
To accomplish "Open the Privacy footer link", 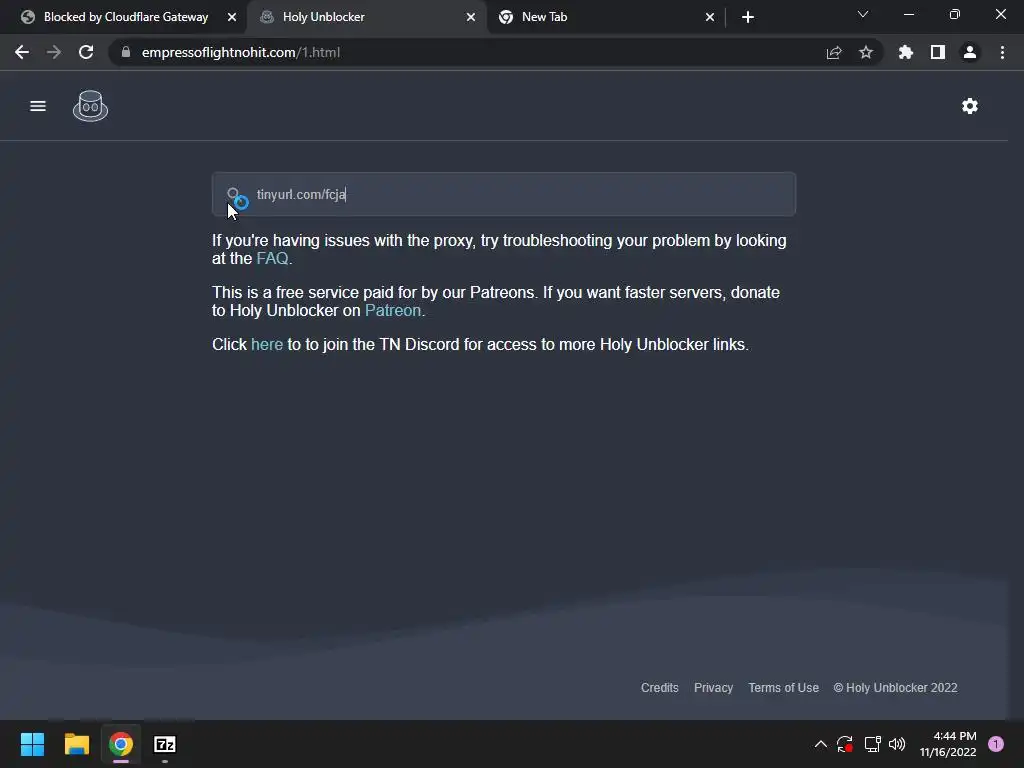I will pyautogui.click(x=713, y=688).
